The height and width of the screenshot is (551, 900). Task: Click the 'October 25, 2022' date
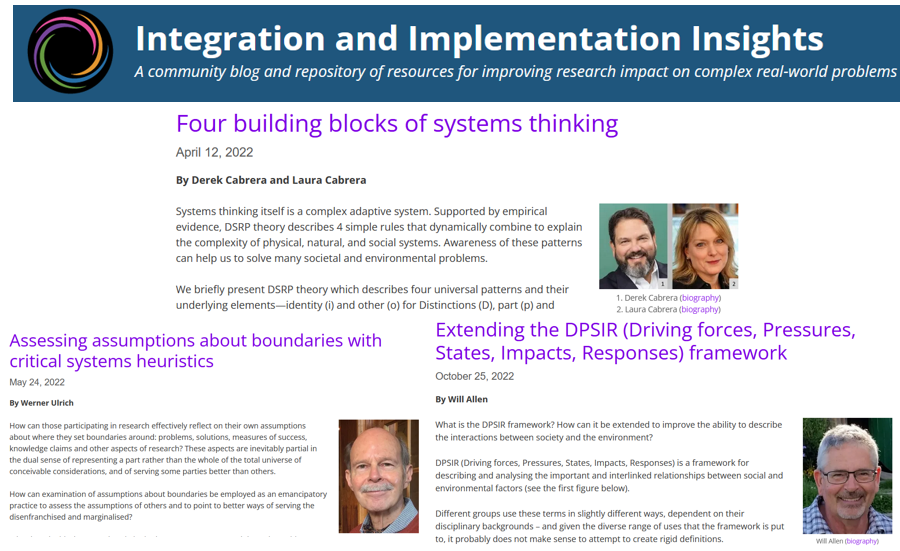click(x=474, y=377)
